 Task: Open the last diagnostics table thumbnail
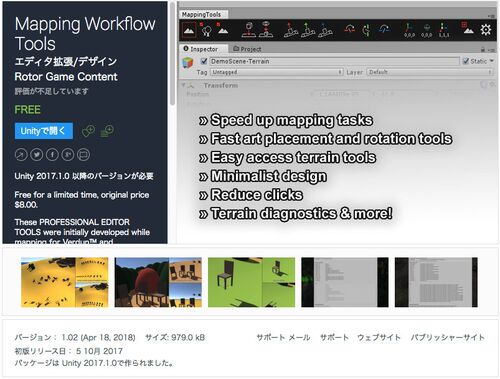pos(436,282)
